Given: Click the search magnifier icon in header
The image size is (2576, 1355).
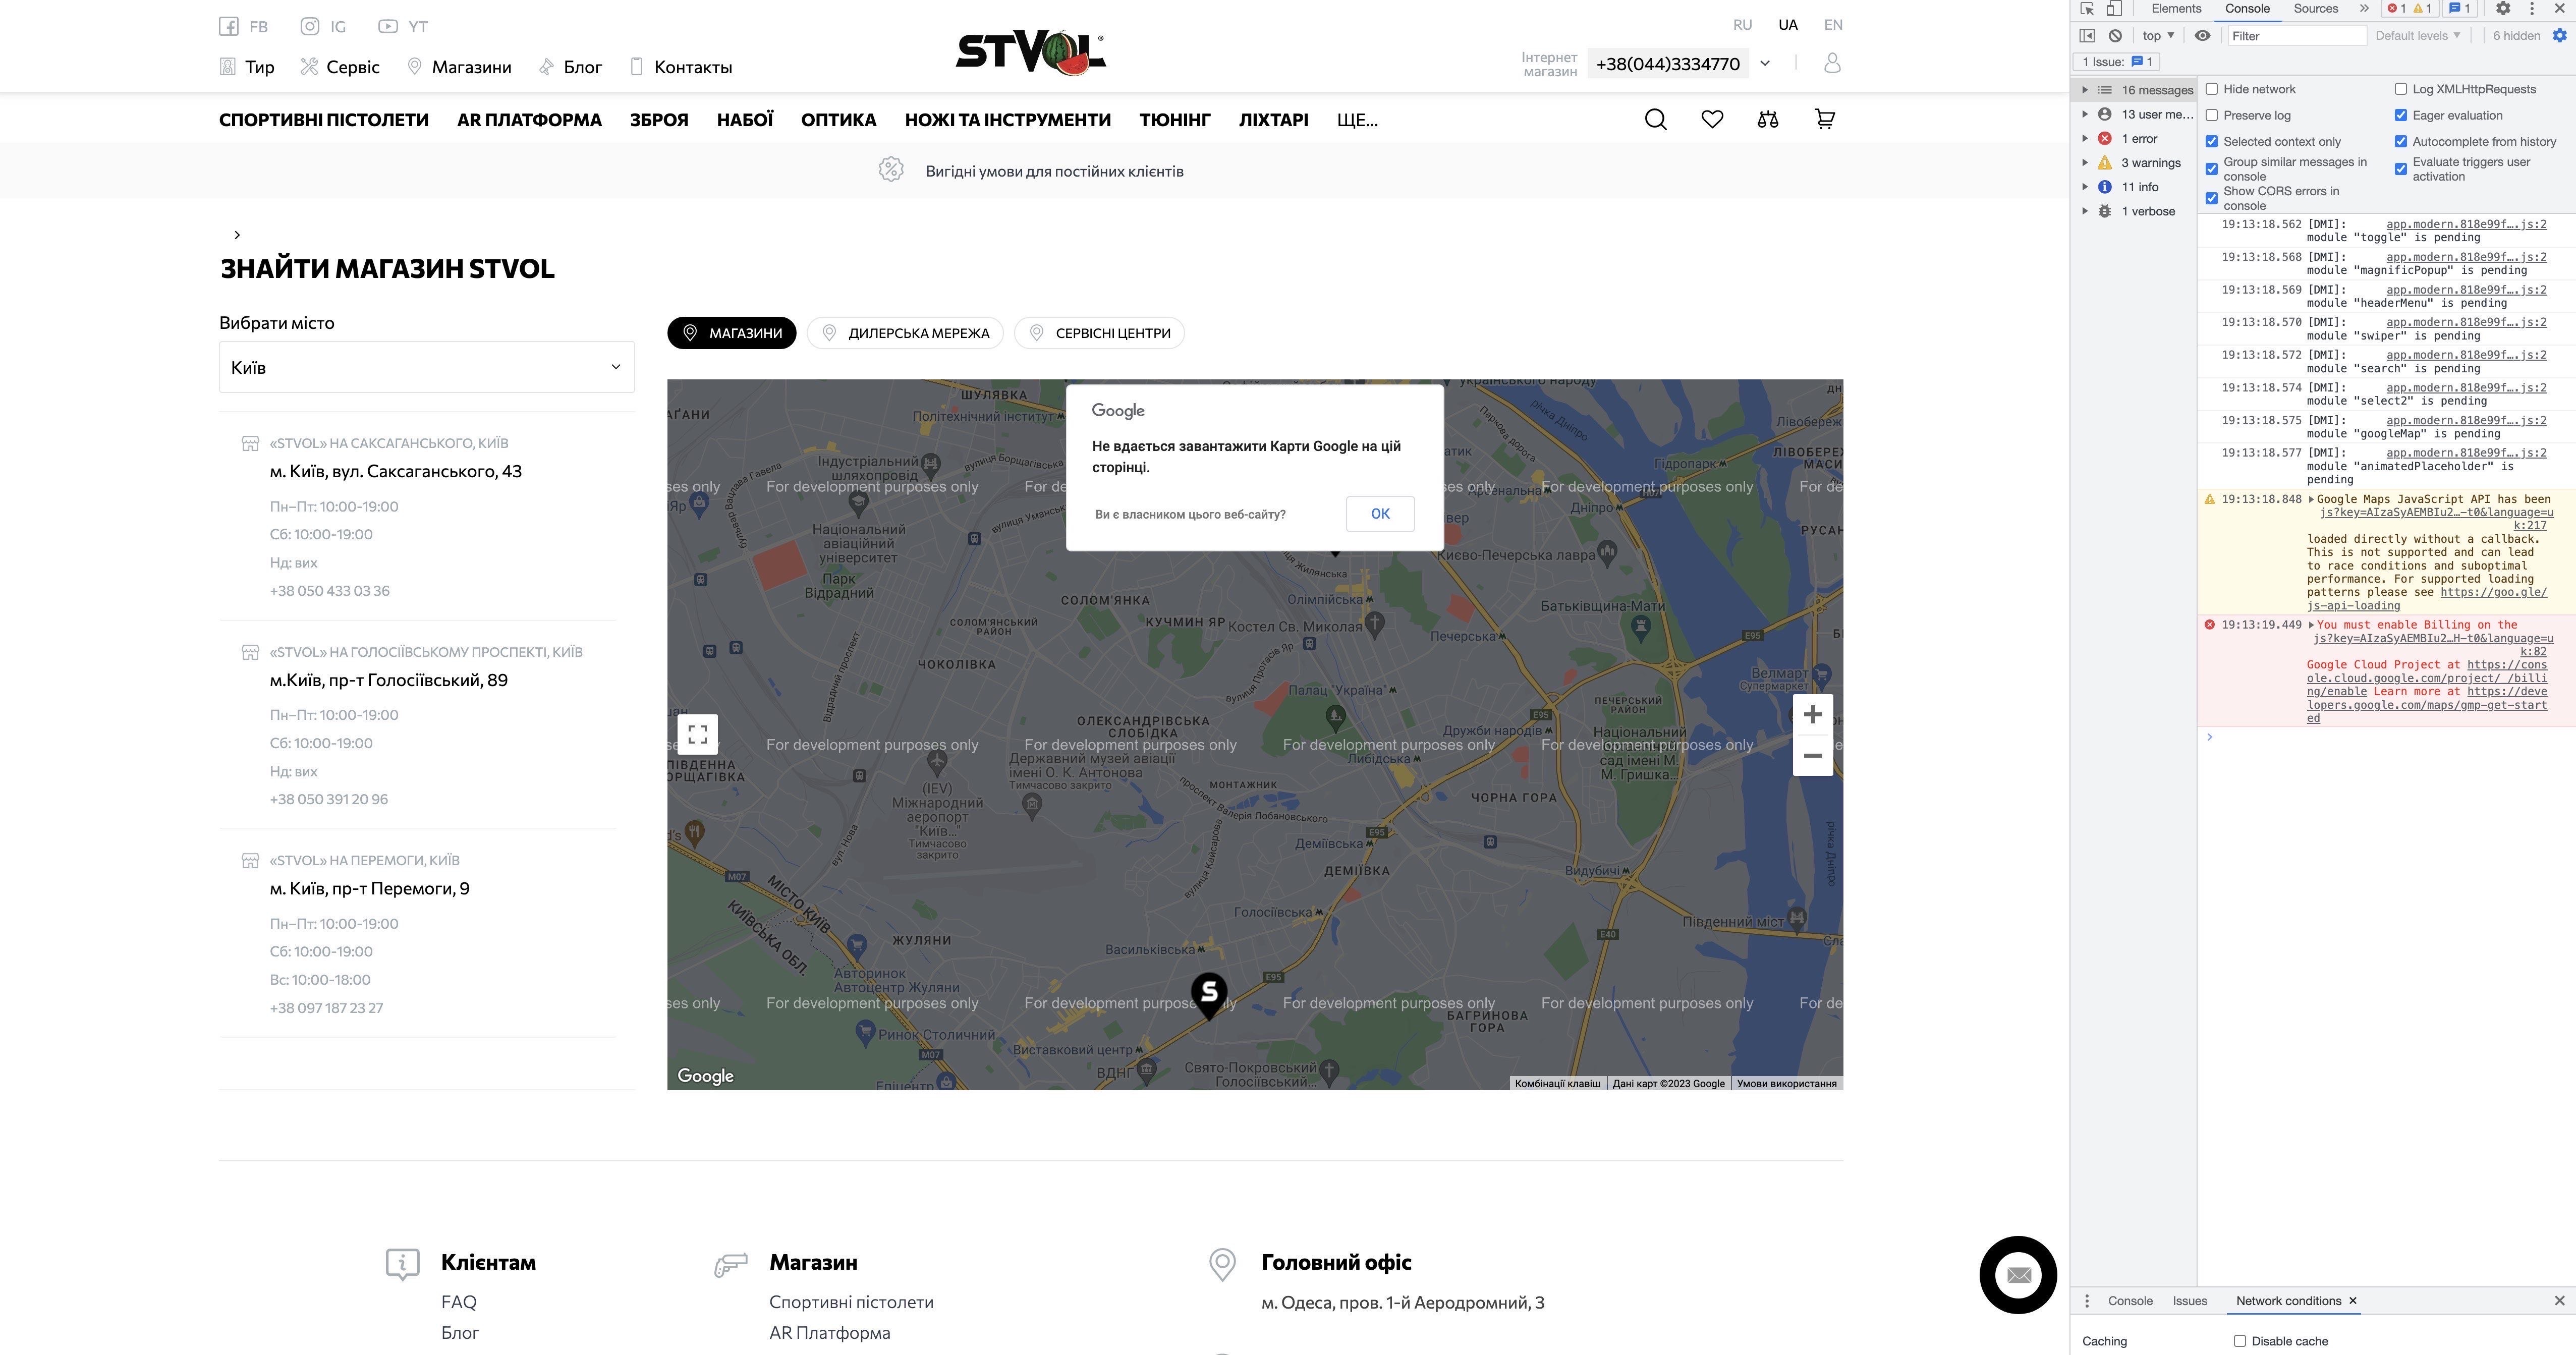Looking at the screenshot, I should (x=1655, y=120).
